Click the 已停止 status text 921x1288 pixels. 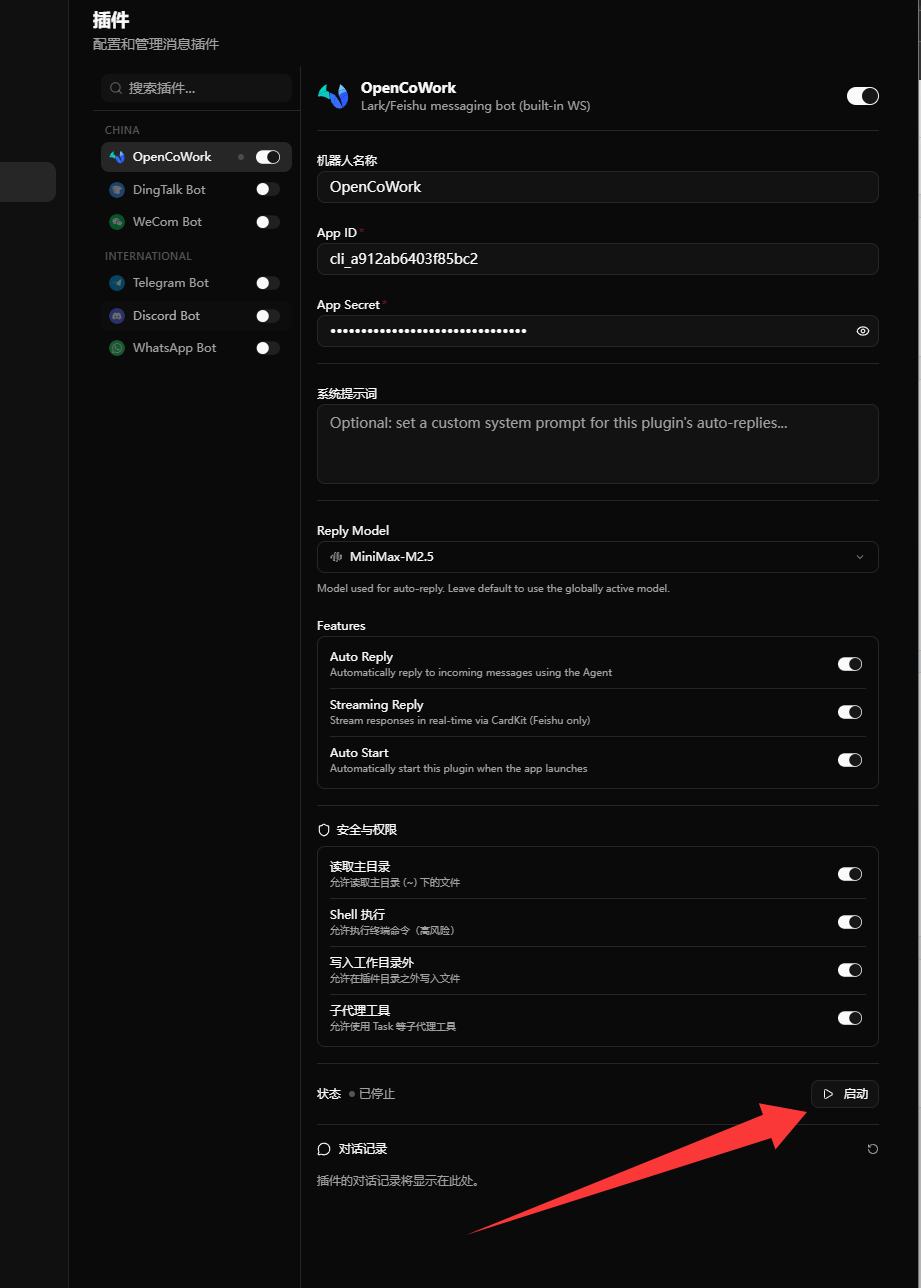377,1094
